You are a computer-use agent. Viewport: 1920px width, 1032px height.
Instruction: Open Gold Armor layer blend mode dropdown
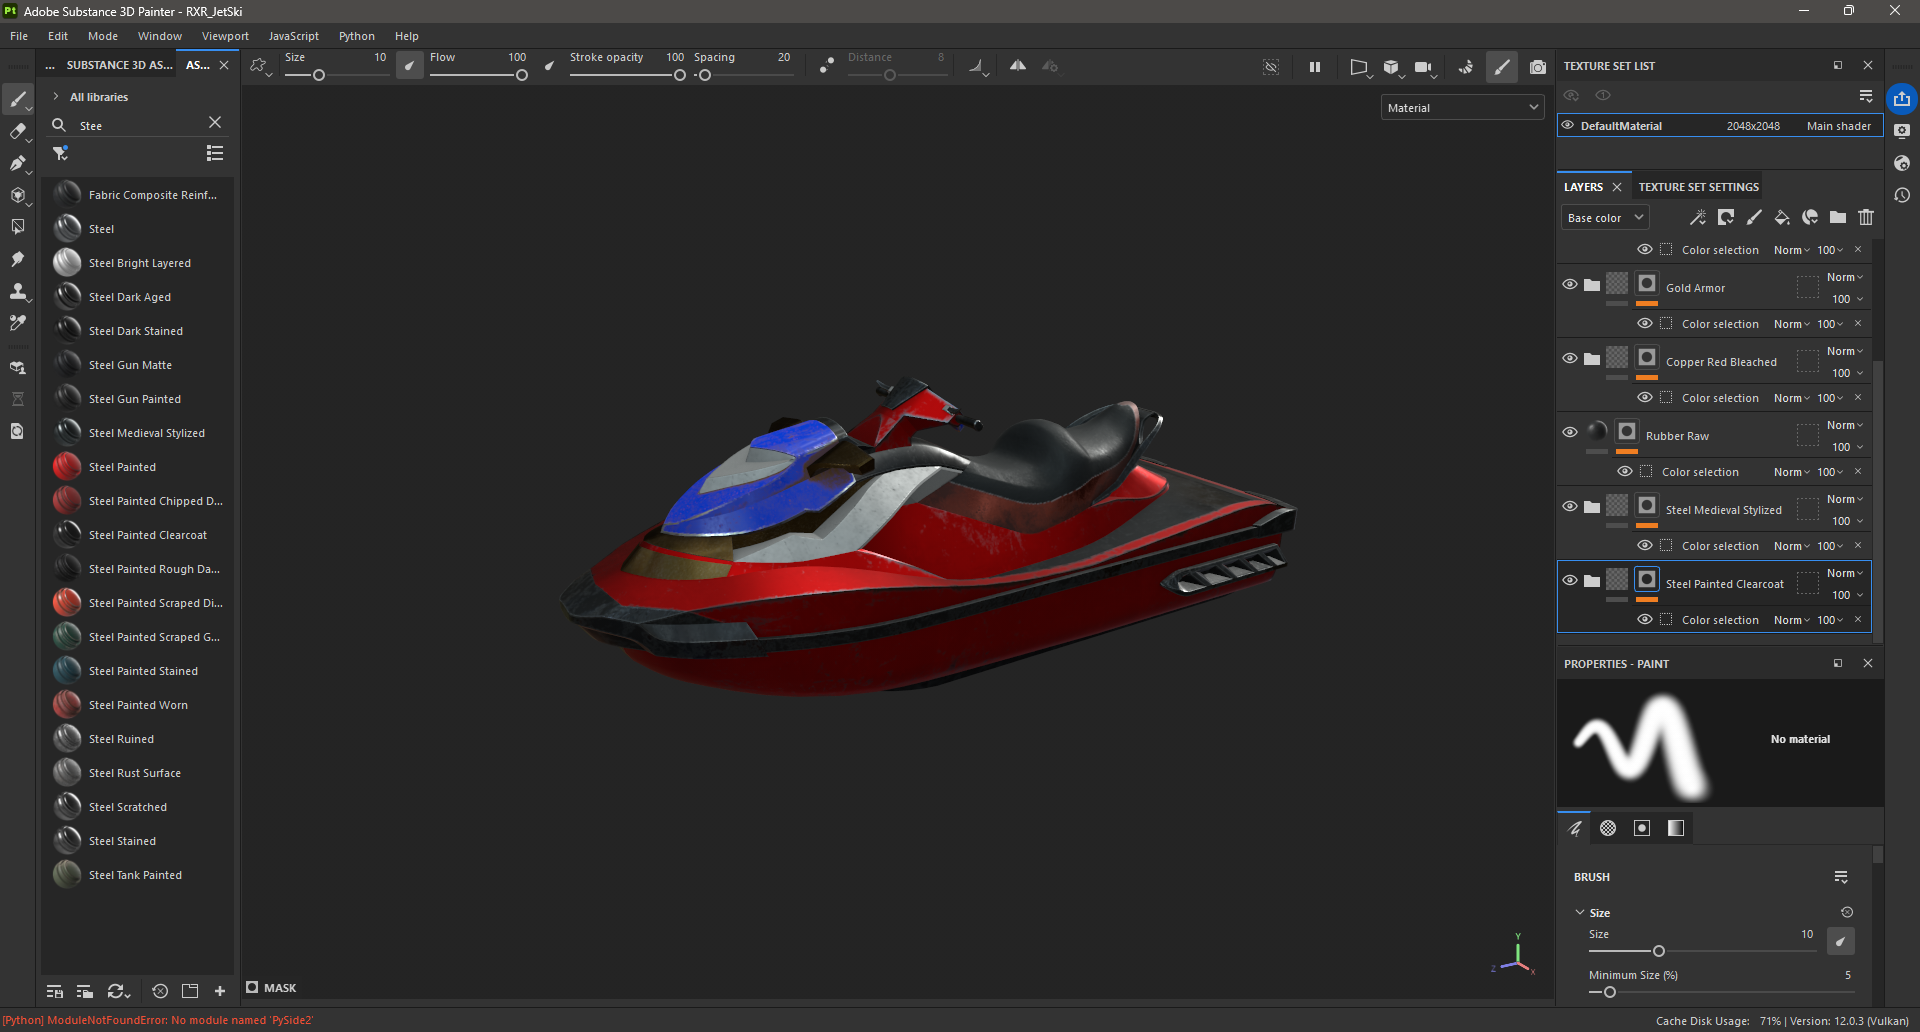click(1845, 277)
